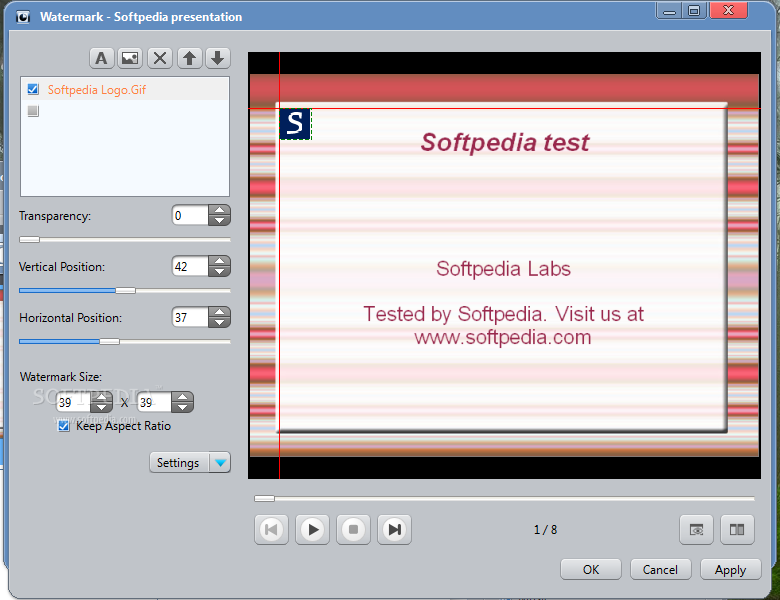Image resolution: width=780 pixels, height=600 pixels.
Task: Click the Cancel button
Action: point(660,570)
